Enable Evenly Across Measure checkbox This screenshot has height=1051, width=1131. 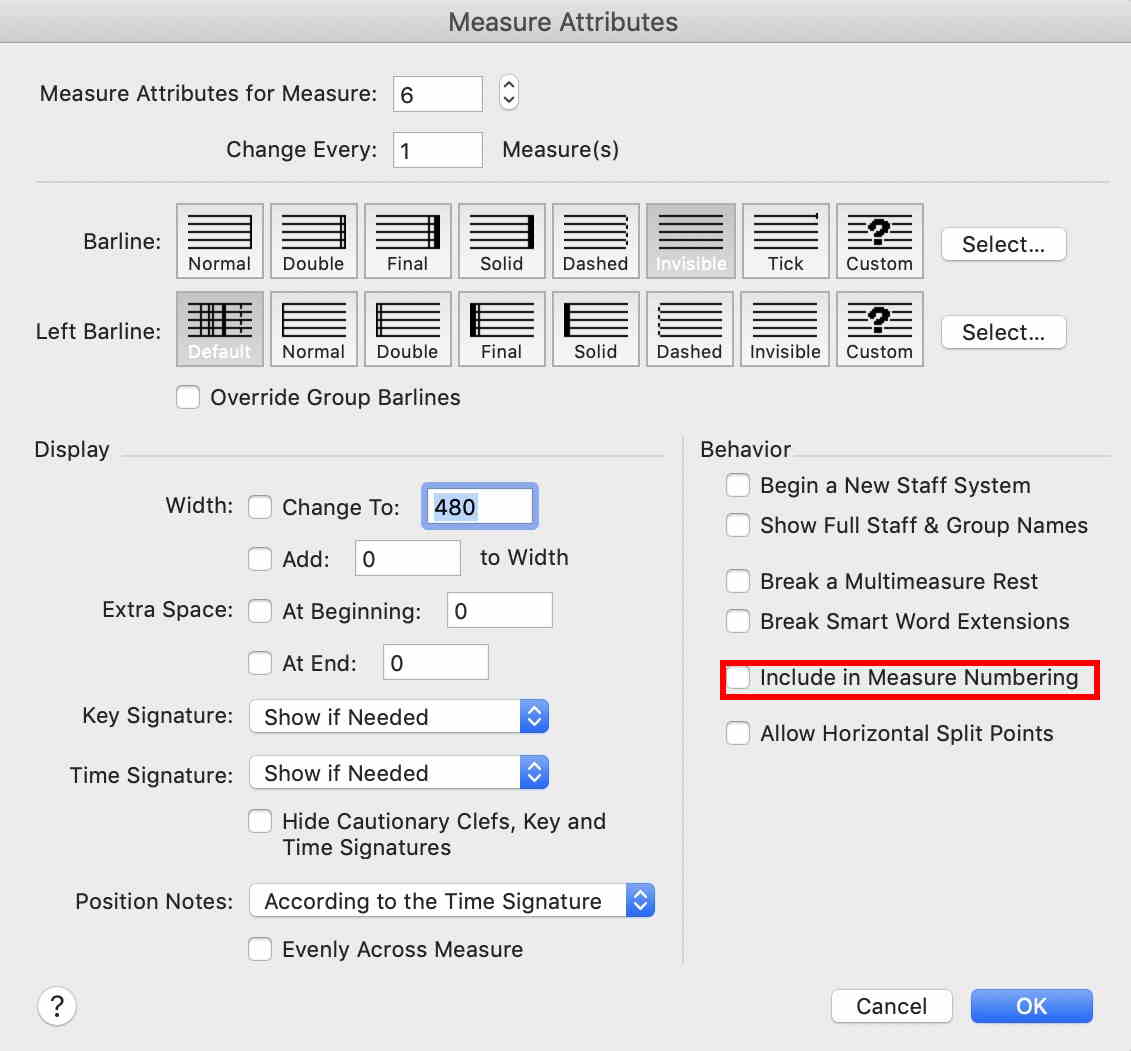pyautogui.click(x=260, y=950)
